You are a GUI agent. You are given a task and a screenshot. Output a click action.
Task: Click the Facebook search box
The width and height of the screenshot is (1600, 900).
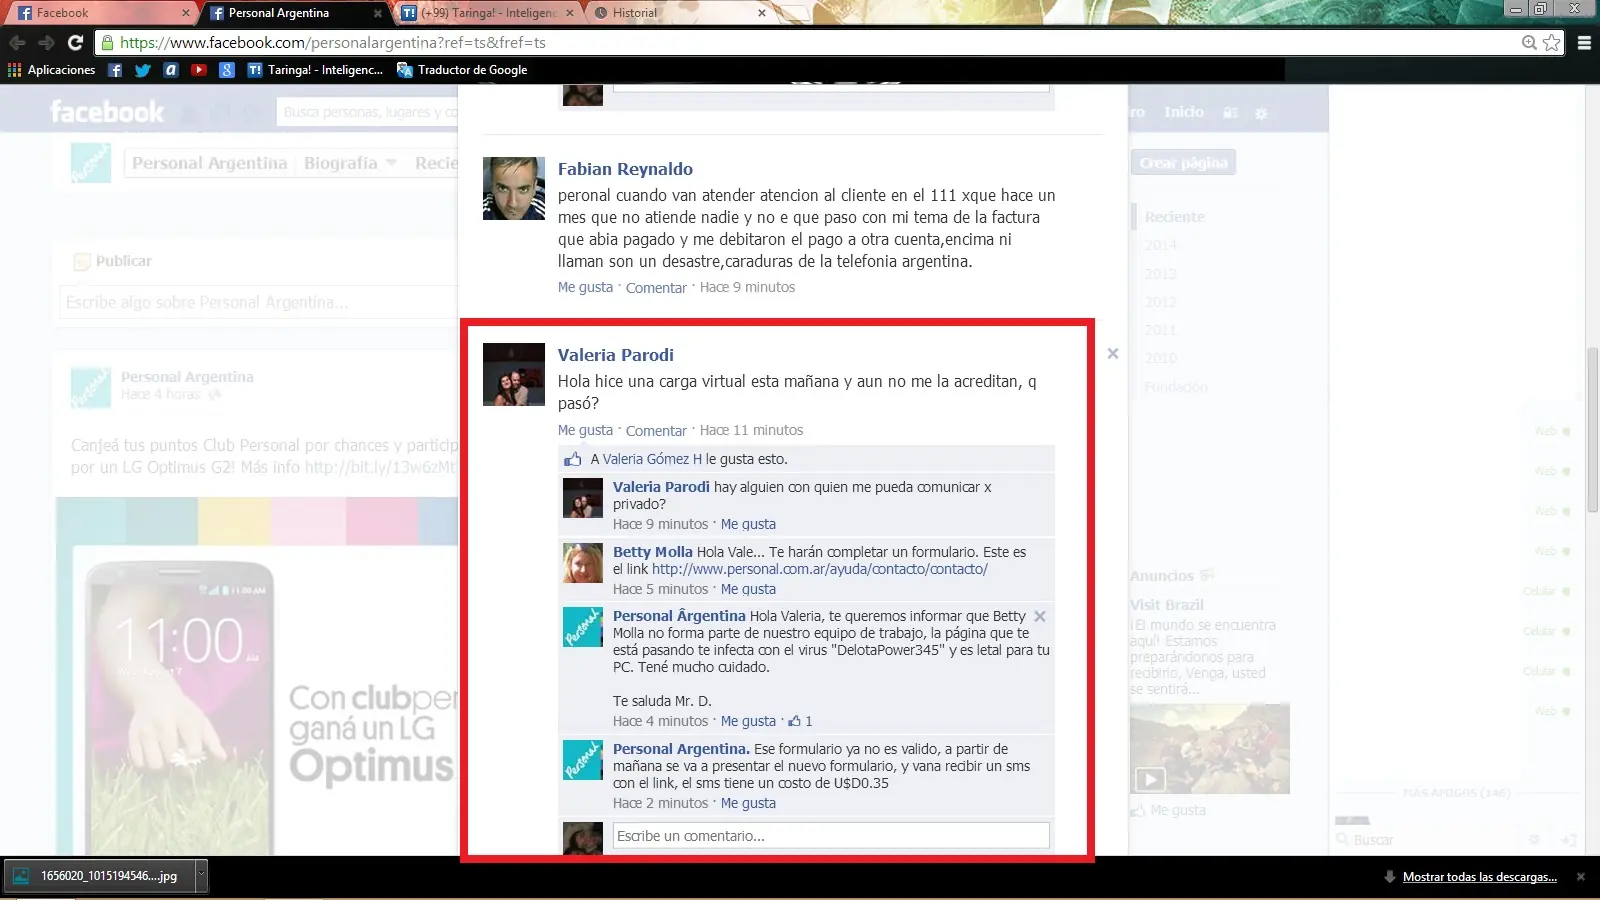pyautogui.click(x=368, y=112)
